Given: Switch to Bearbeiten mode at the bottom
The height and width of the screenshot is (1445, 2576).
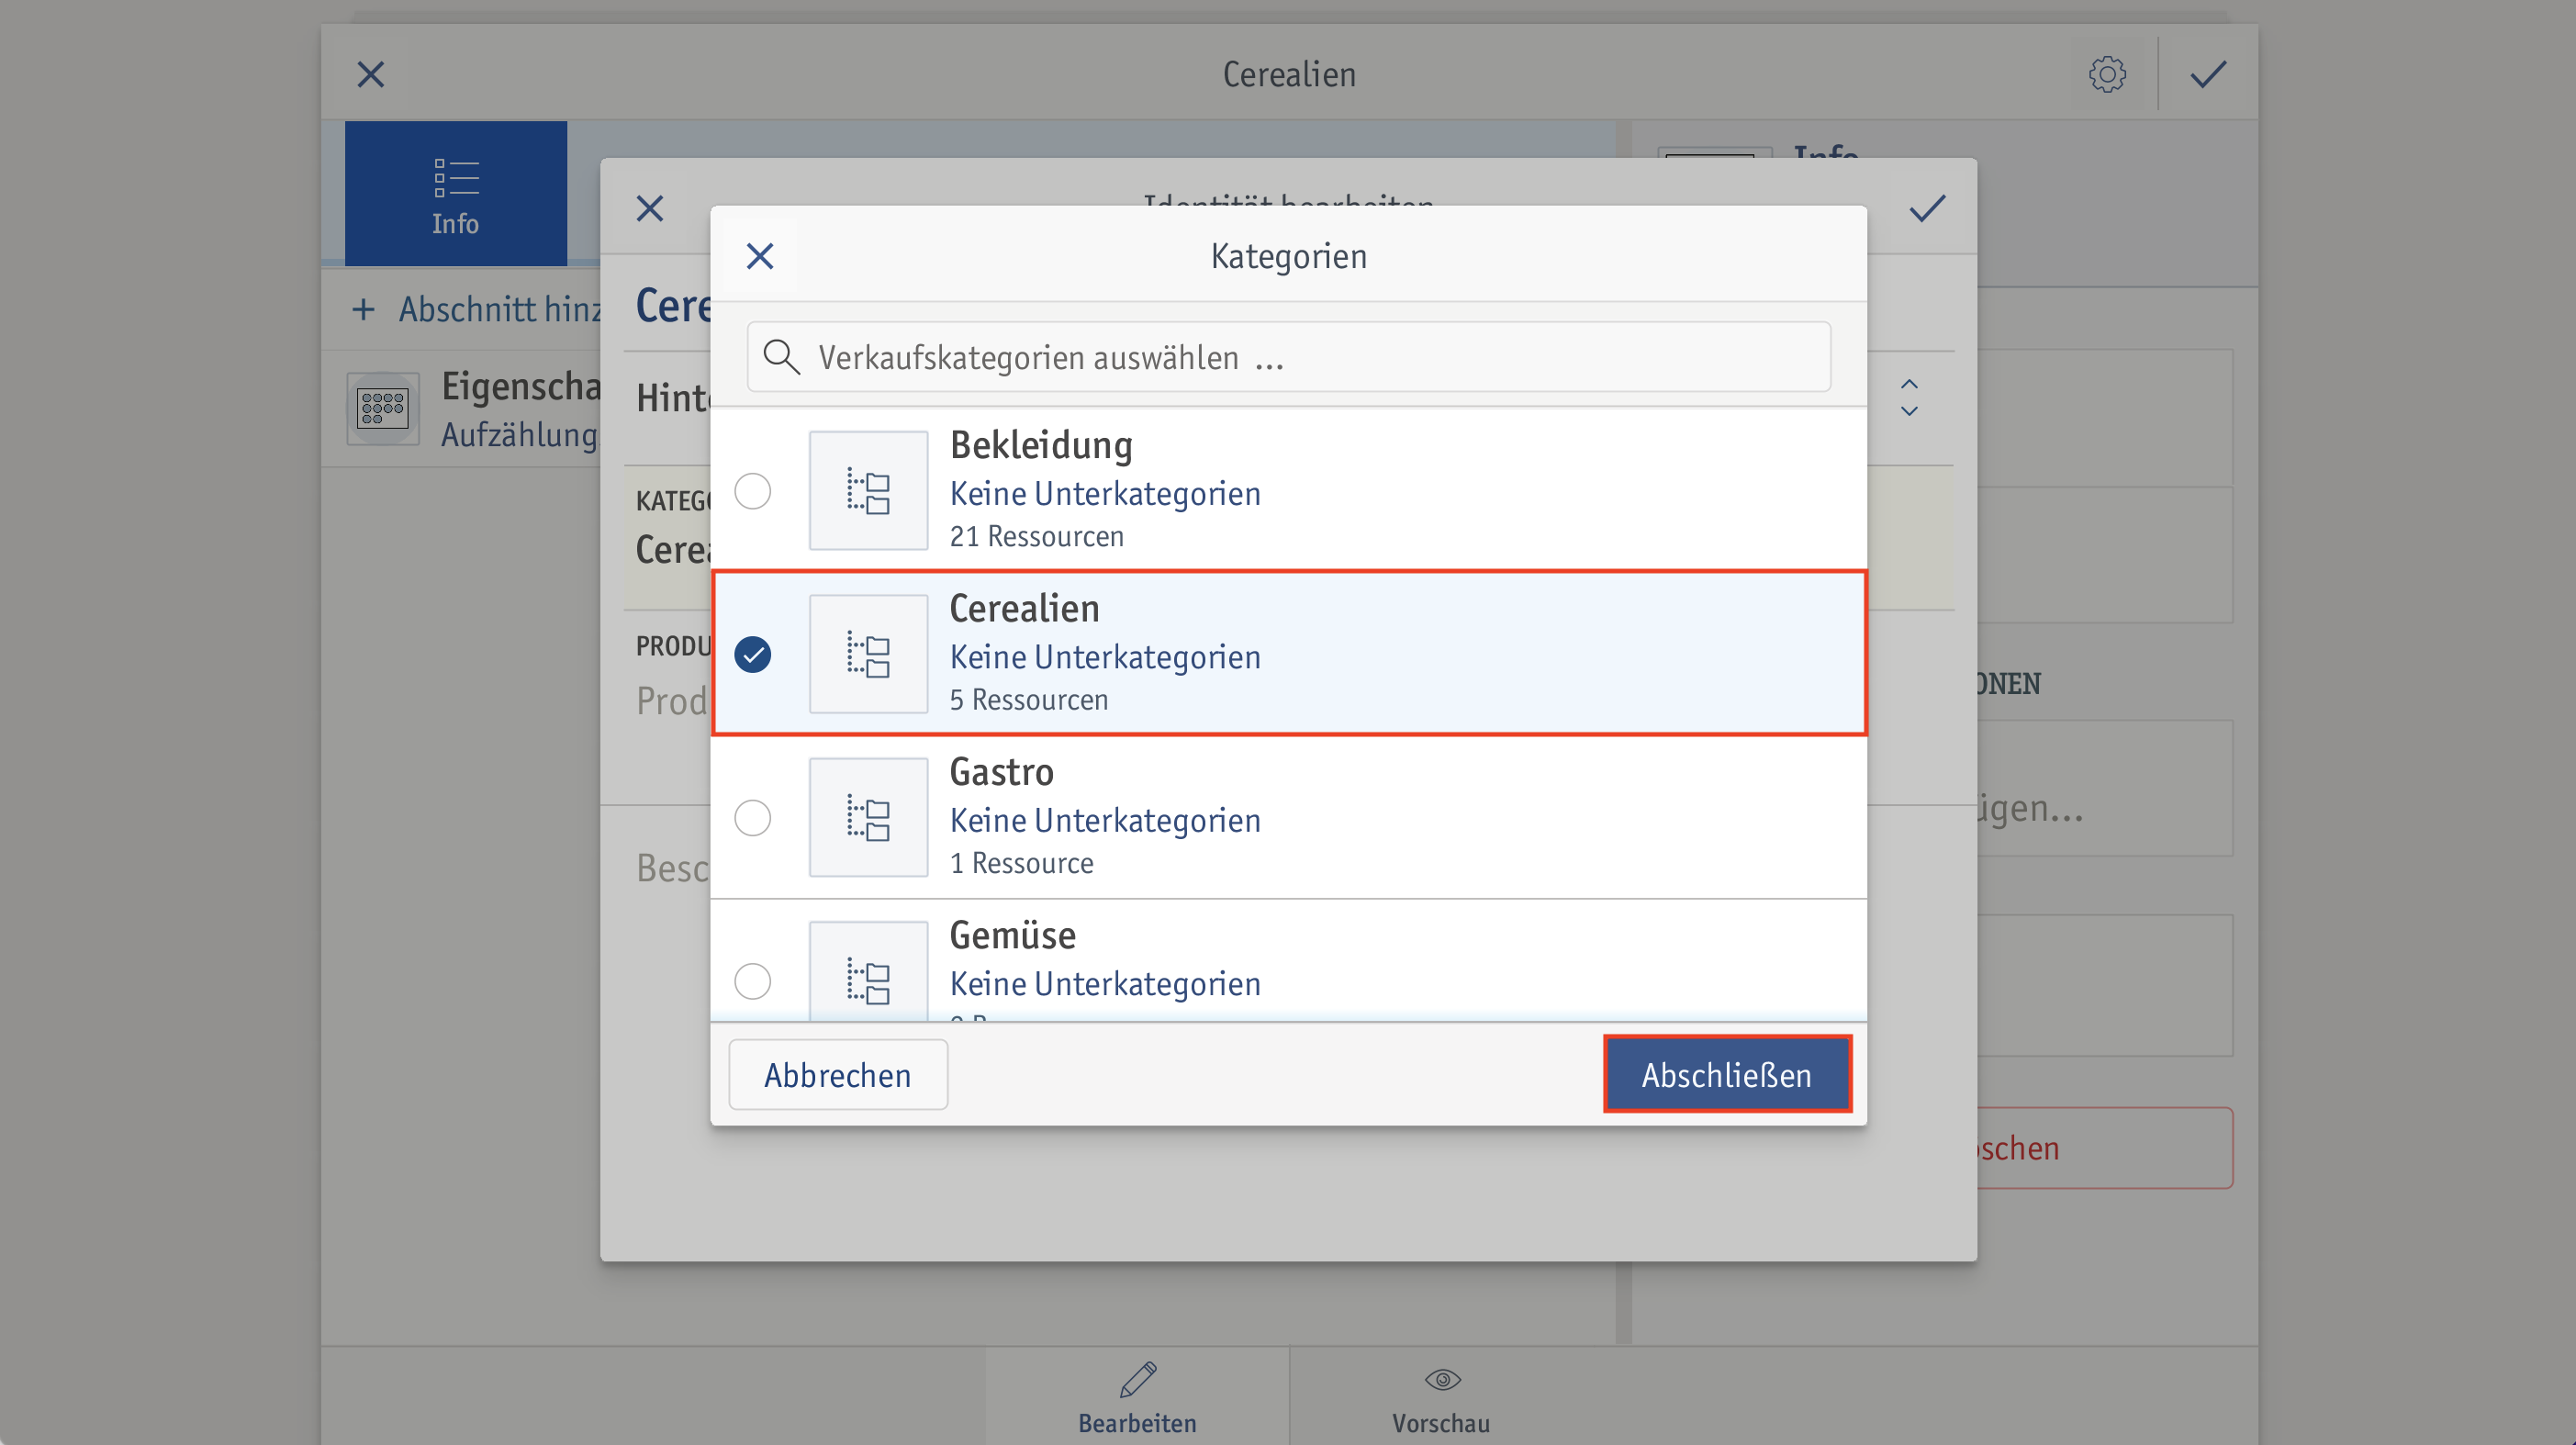Looking at the screenshot, I should (1137, 1397).
